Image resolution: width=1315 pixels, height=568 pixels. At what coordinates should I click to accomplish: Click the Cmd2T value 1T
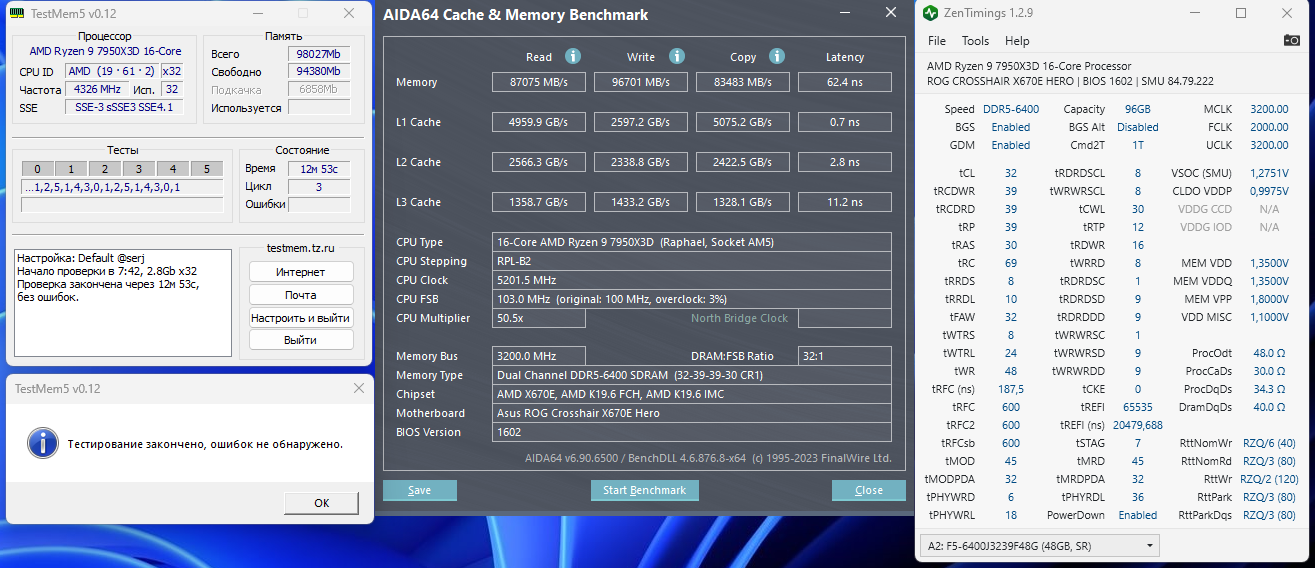coord(1138,145)
